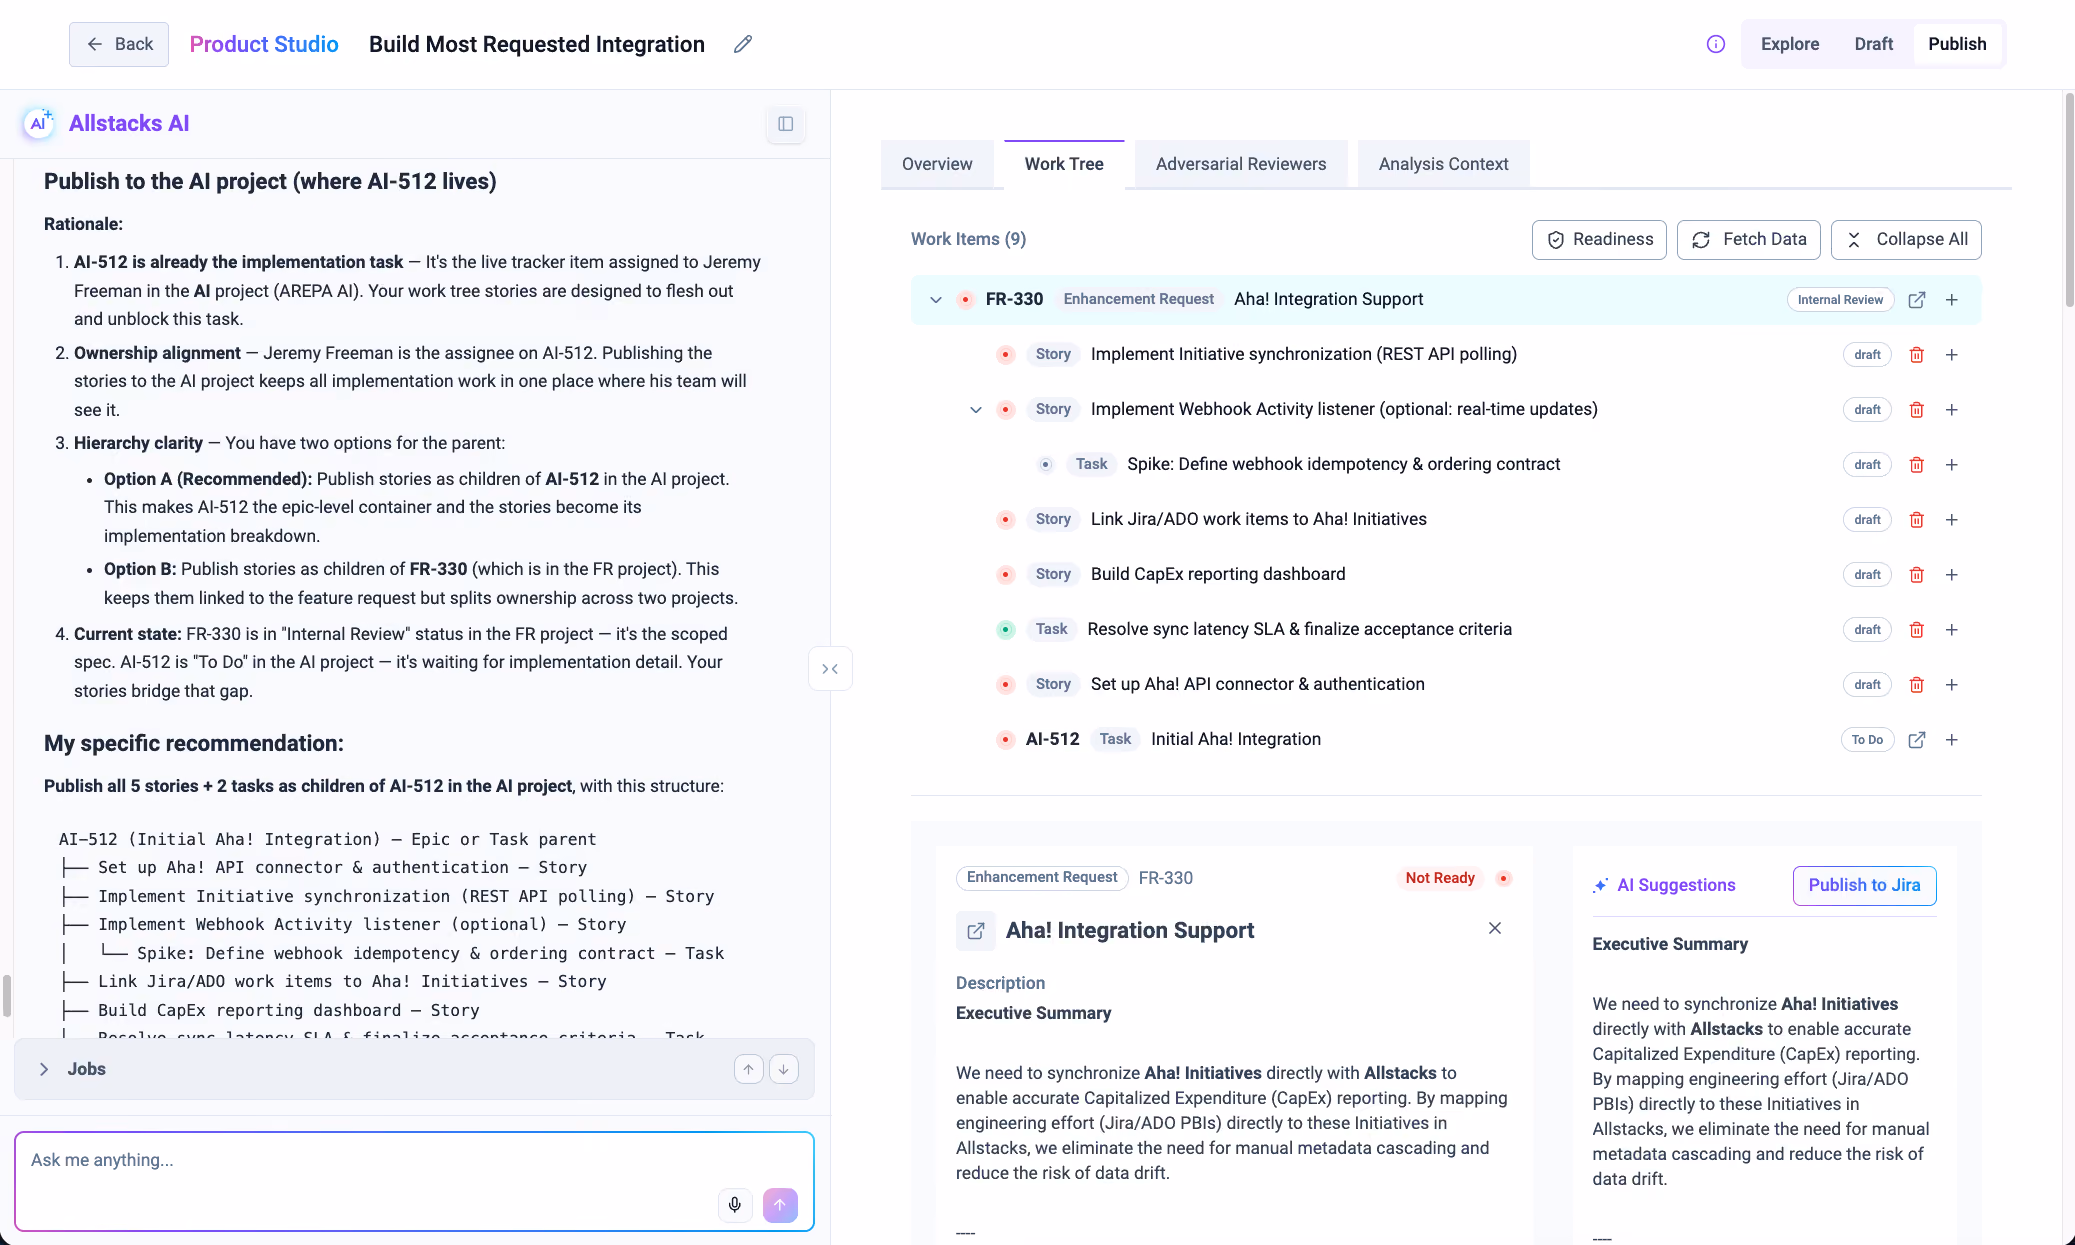Click the Fetch Data button
The image size is (2075, 1245).
1749,240
